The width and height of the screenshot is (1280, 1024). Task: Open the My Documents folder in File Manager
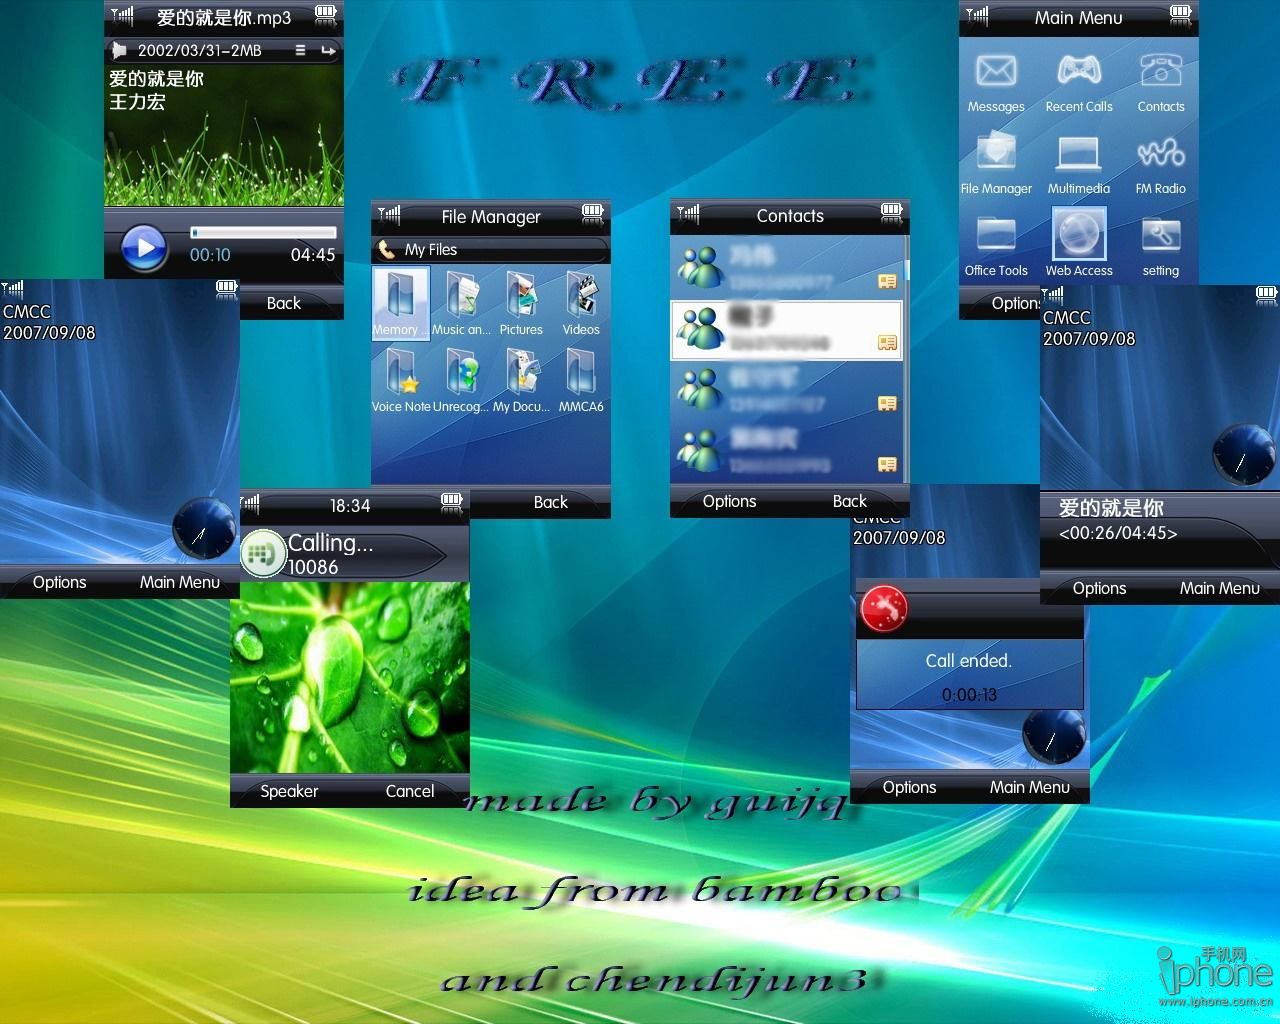click(x=521, y=380)
